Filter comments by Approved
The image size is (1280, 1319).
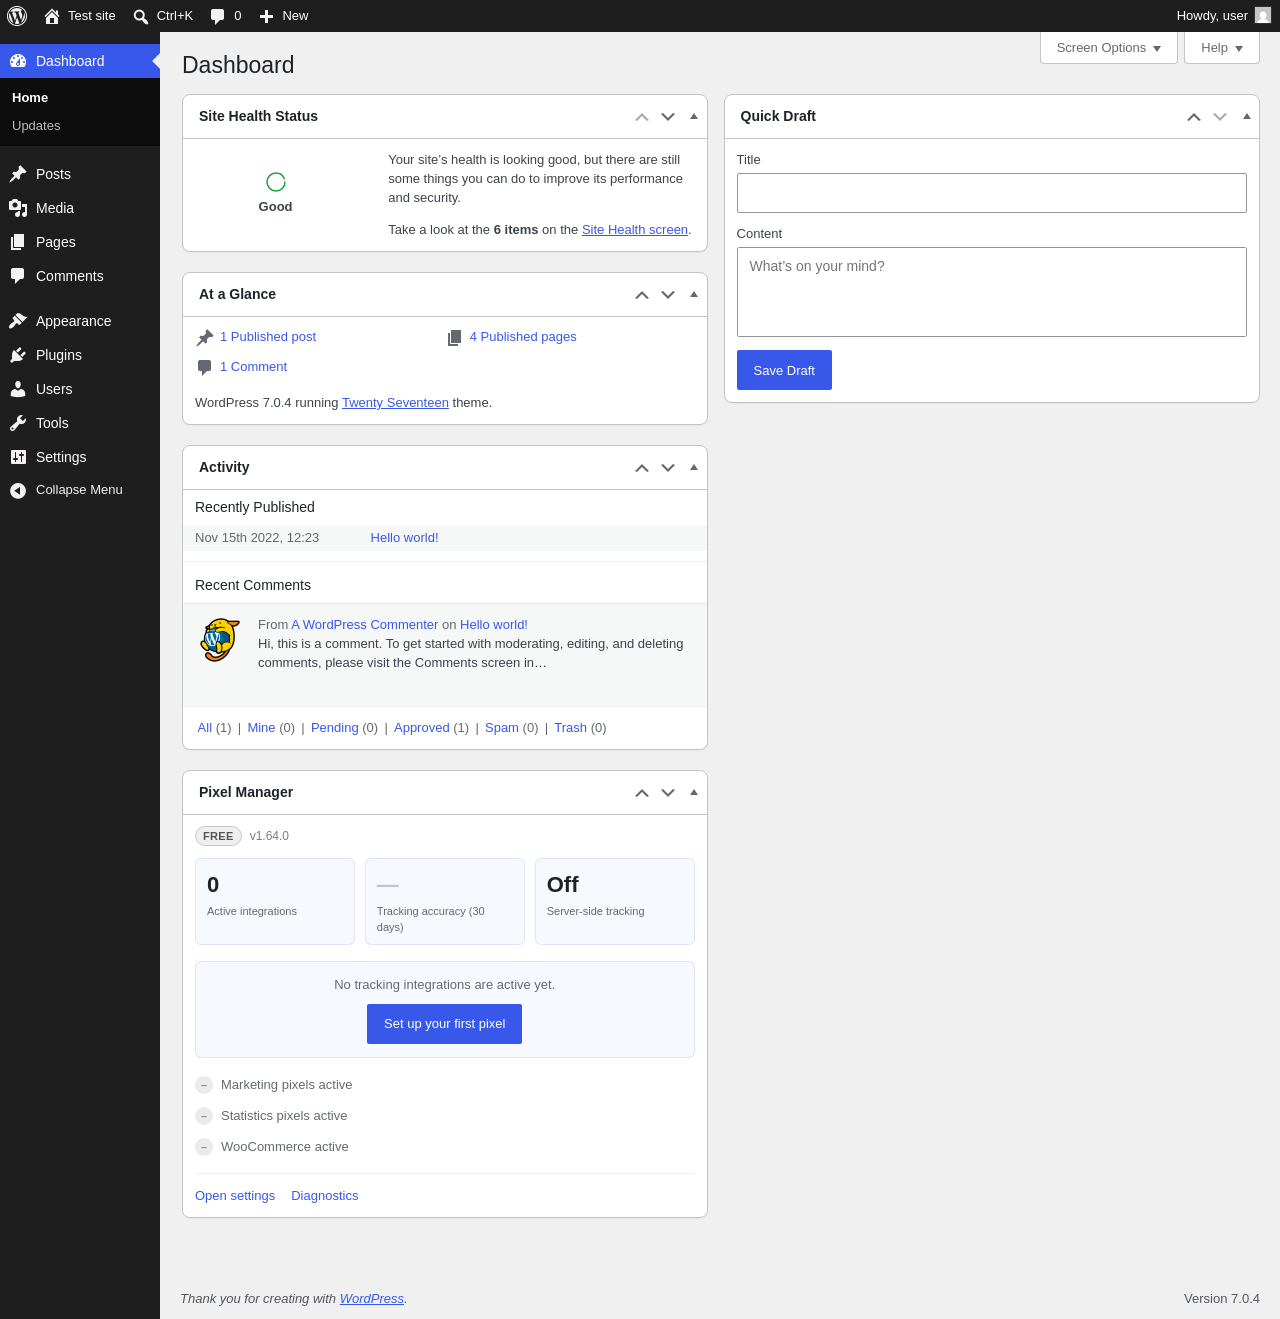(422, 728)
